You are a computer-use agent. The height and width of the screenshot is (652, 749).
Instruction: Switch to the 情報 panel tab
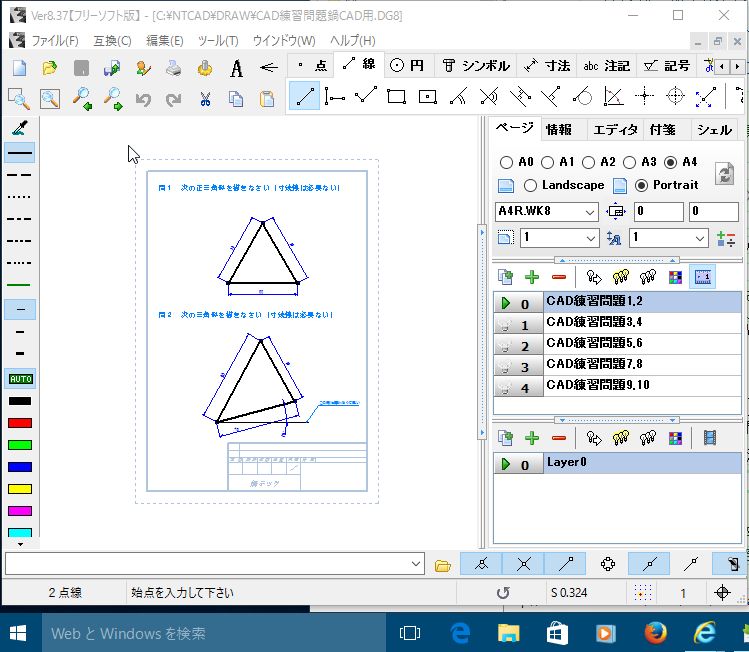[x=558, y=130]
